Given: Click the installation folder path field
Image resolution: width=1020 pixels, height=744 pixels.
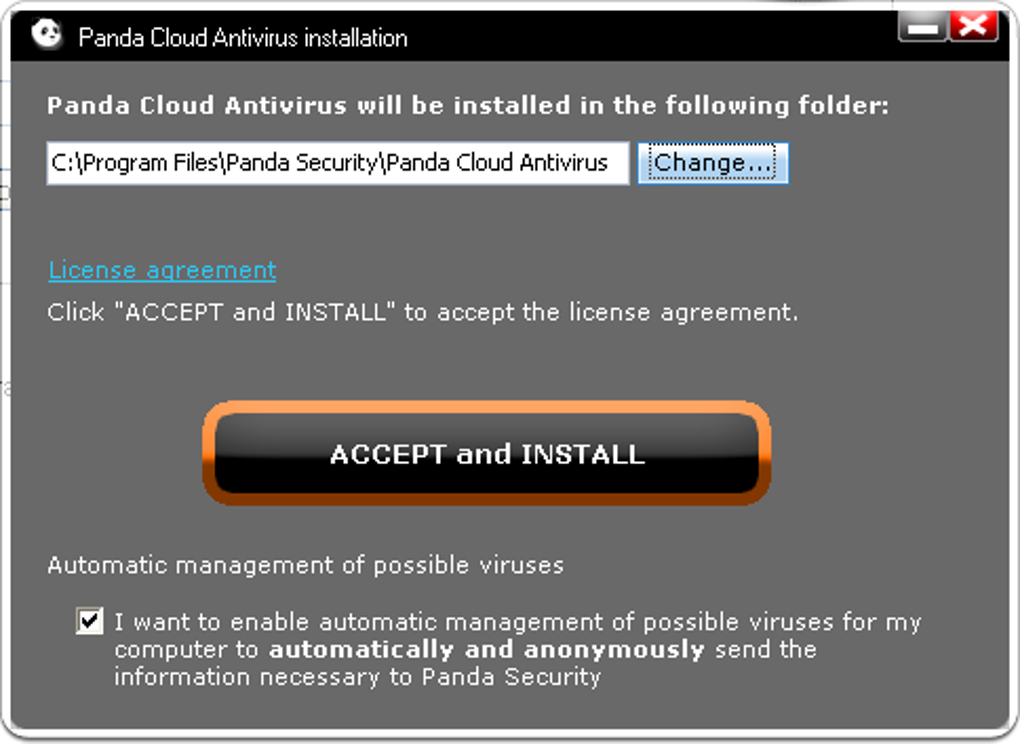Looking at the screenshot, I should [337, 163].
